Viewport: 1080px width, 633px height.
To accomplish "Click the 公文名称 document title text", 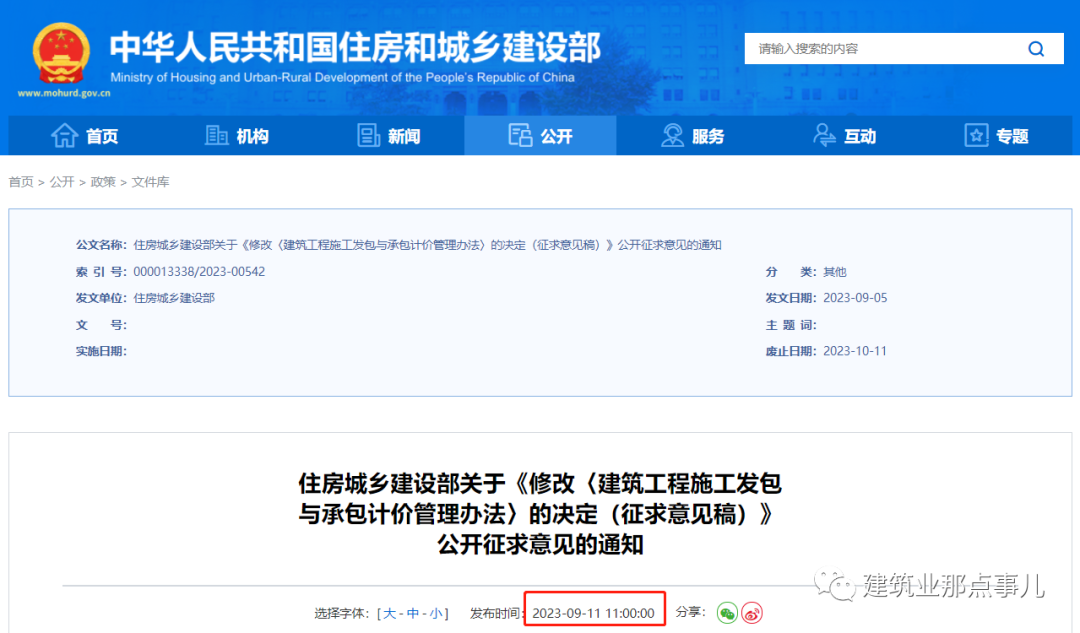I will point(427,245).
